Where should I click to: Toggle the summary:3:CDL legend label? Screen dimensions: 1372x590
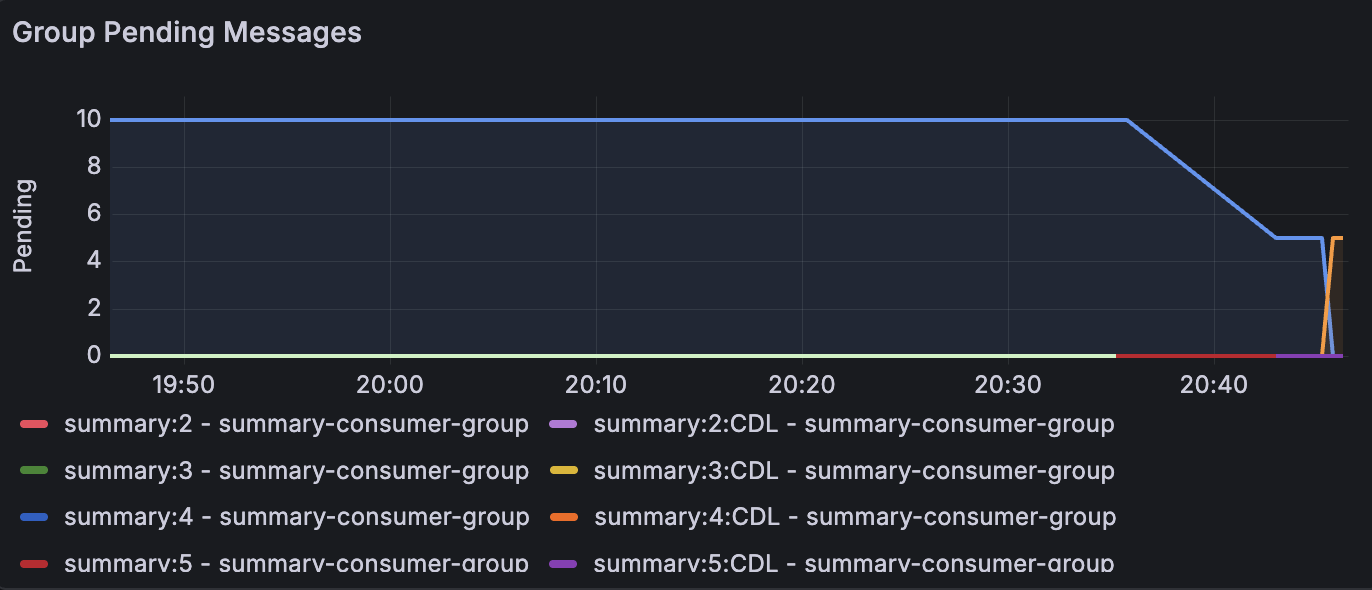[854, 471]
